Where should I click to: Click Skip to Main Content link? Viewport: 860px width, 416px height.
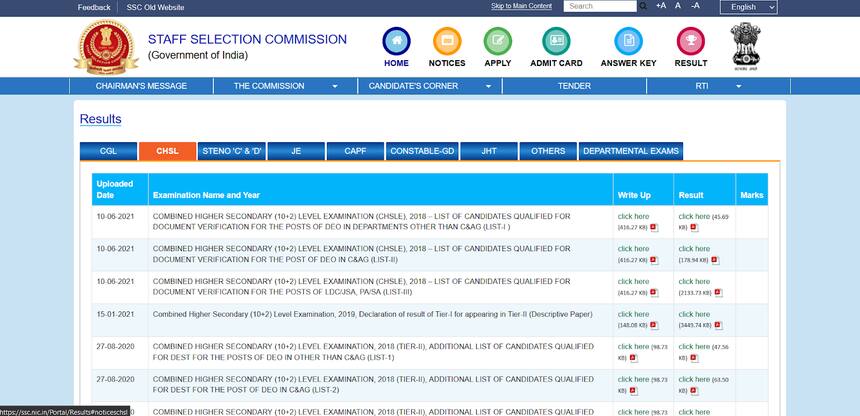point(522,6)
